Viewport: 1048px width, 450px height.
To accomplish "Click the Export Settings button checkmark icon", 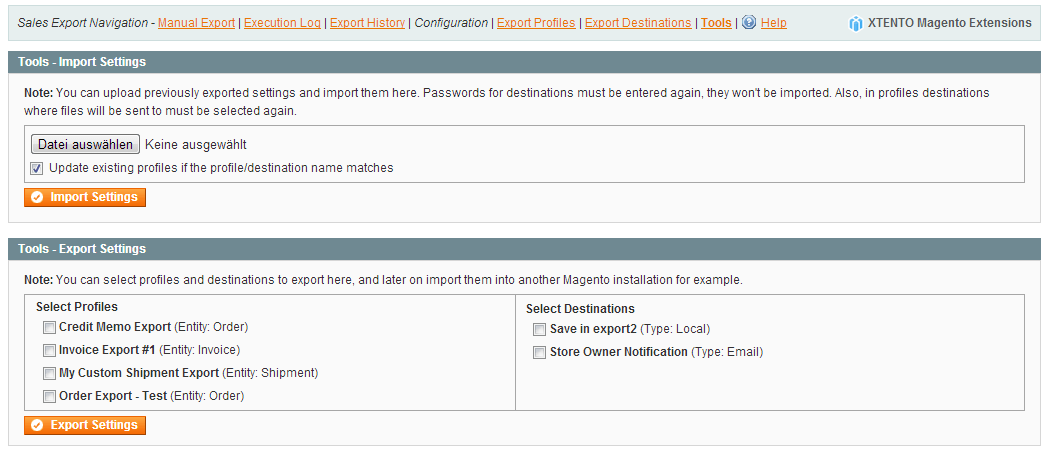I will click(x=37, y=426).
